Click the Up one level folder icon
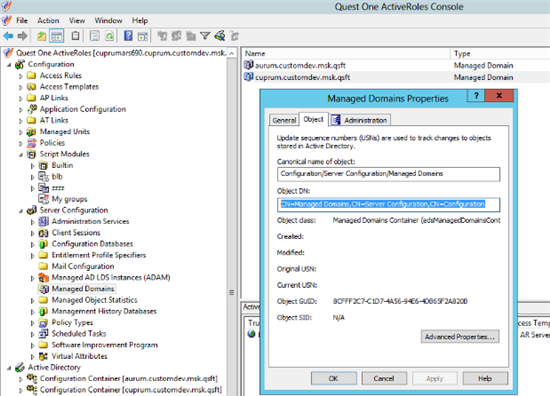The image size is (550, 396). pos(42,36)
